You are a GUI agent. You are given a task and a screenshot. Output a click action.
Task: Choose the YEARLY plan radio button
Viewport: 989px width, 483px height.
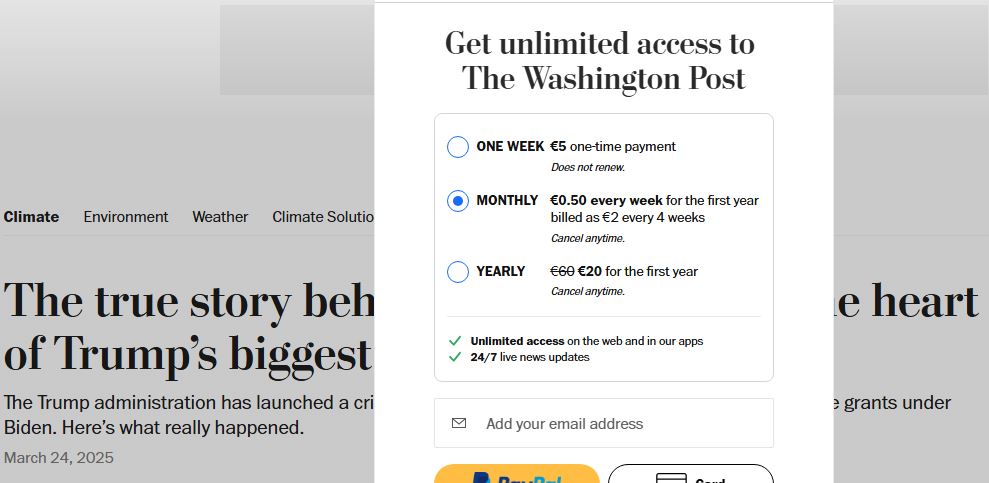pos(458,272)
